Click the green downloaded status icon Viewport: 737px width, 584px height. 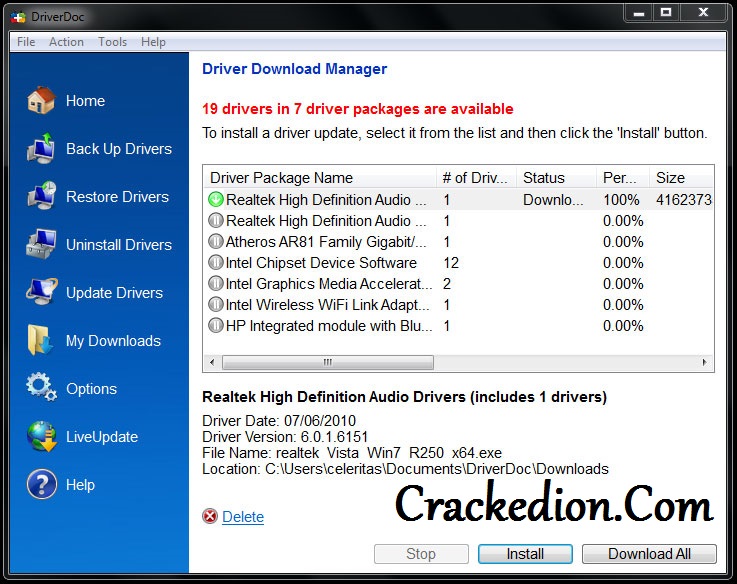point(215,200)
